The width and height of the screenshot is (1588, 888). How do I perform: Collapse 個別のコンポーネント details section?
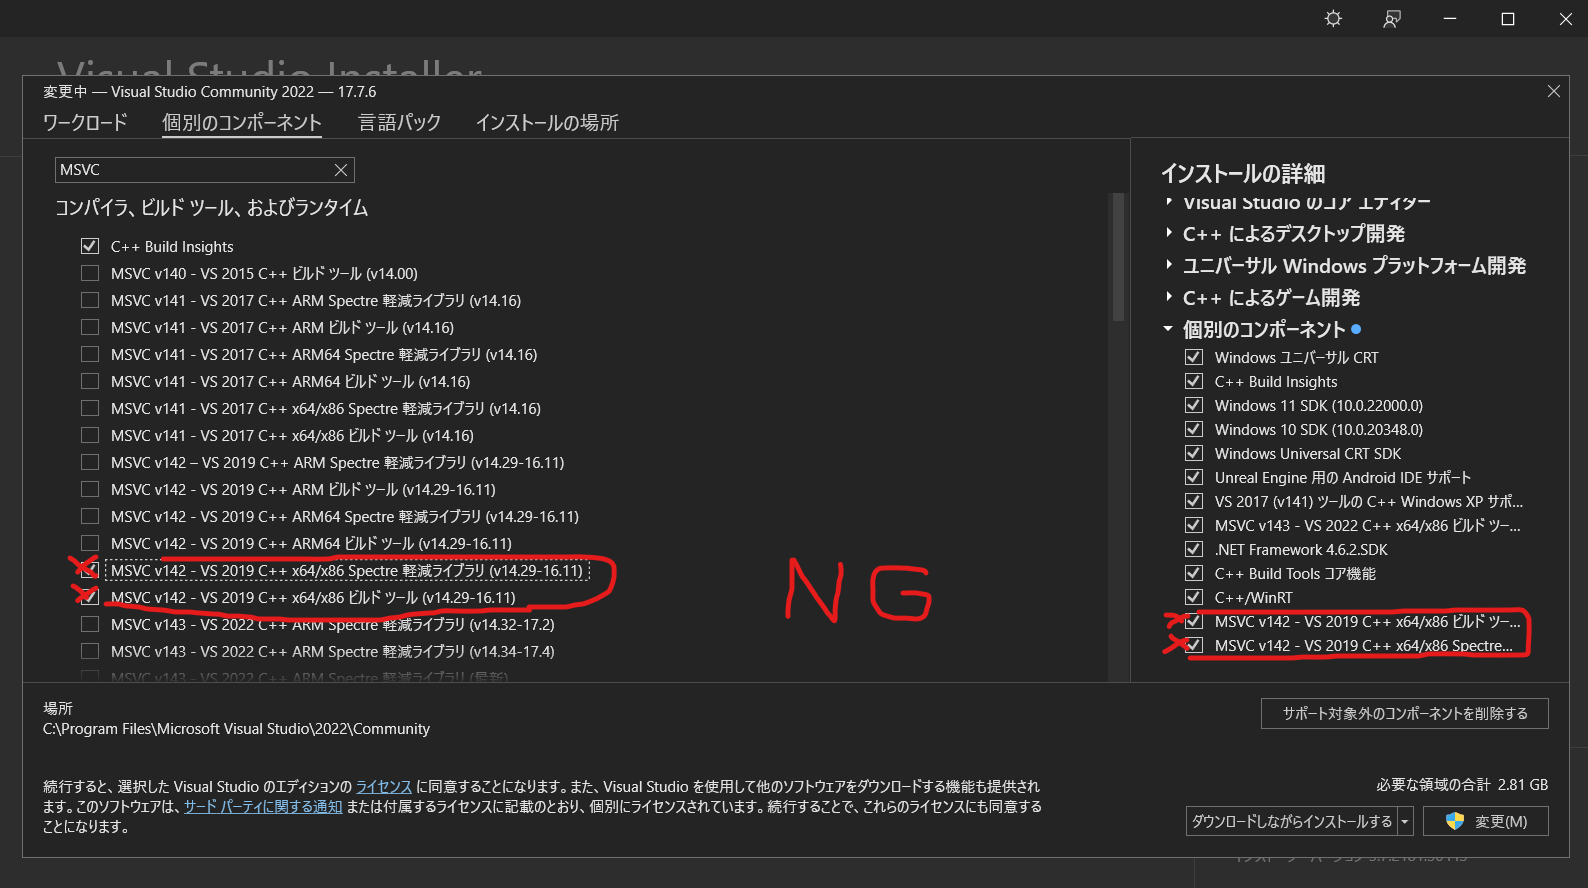coord(1168,329)
